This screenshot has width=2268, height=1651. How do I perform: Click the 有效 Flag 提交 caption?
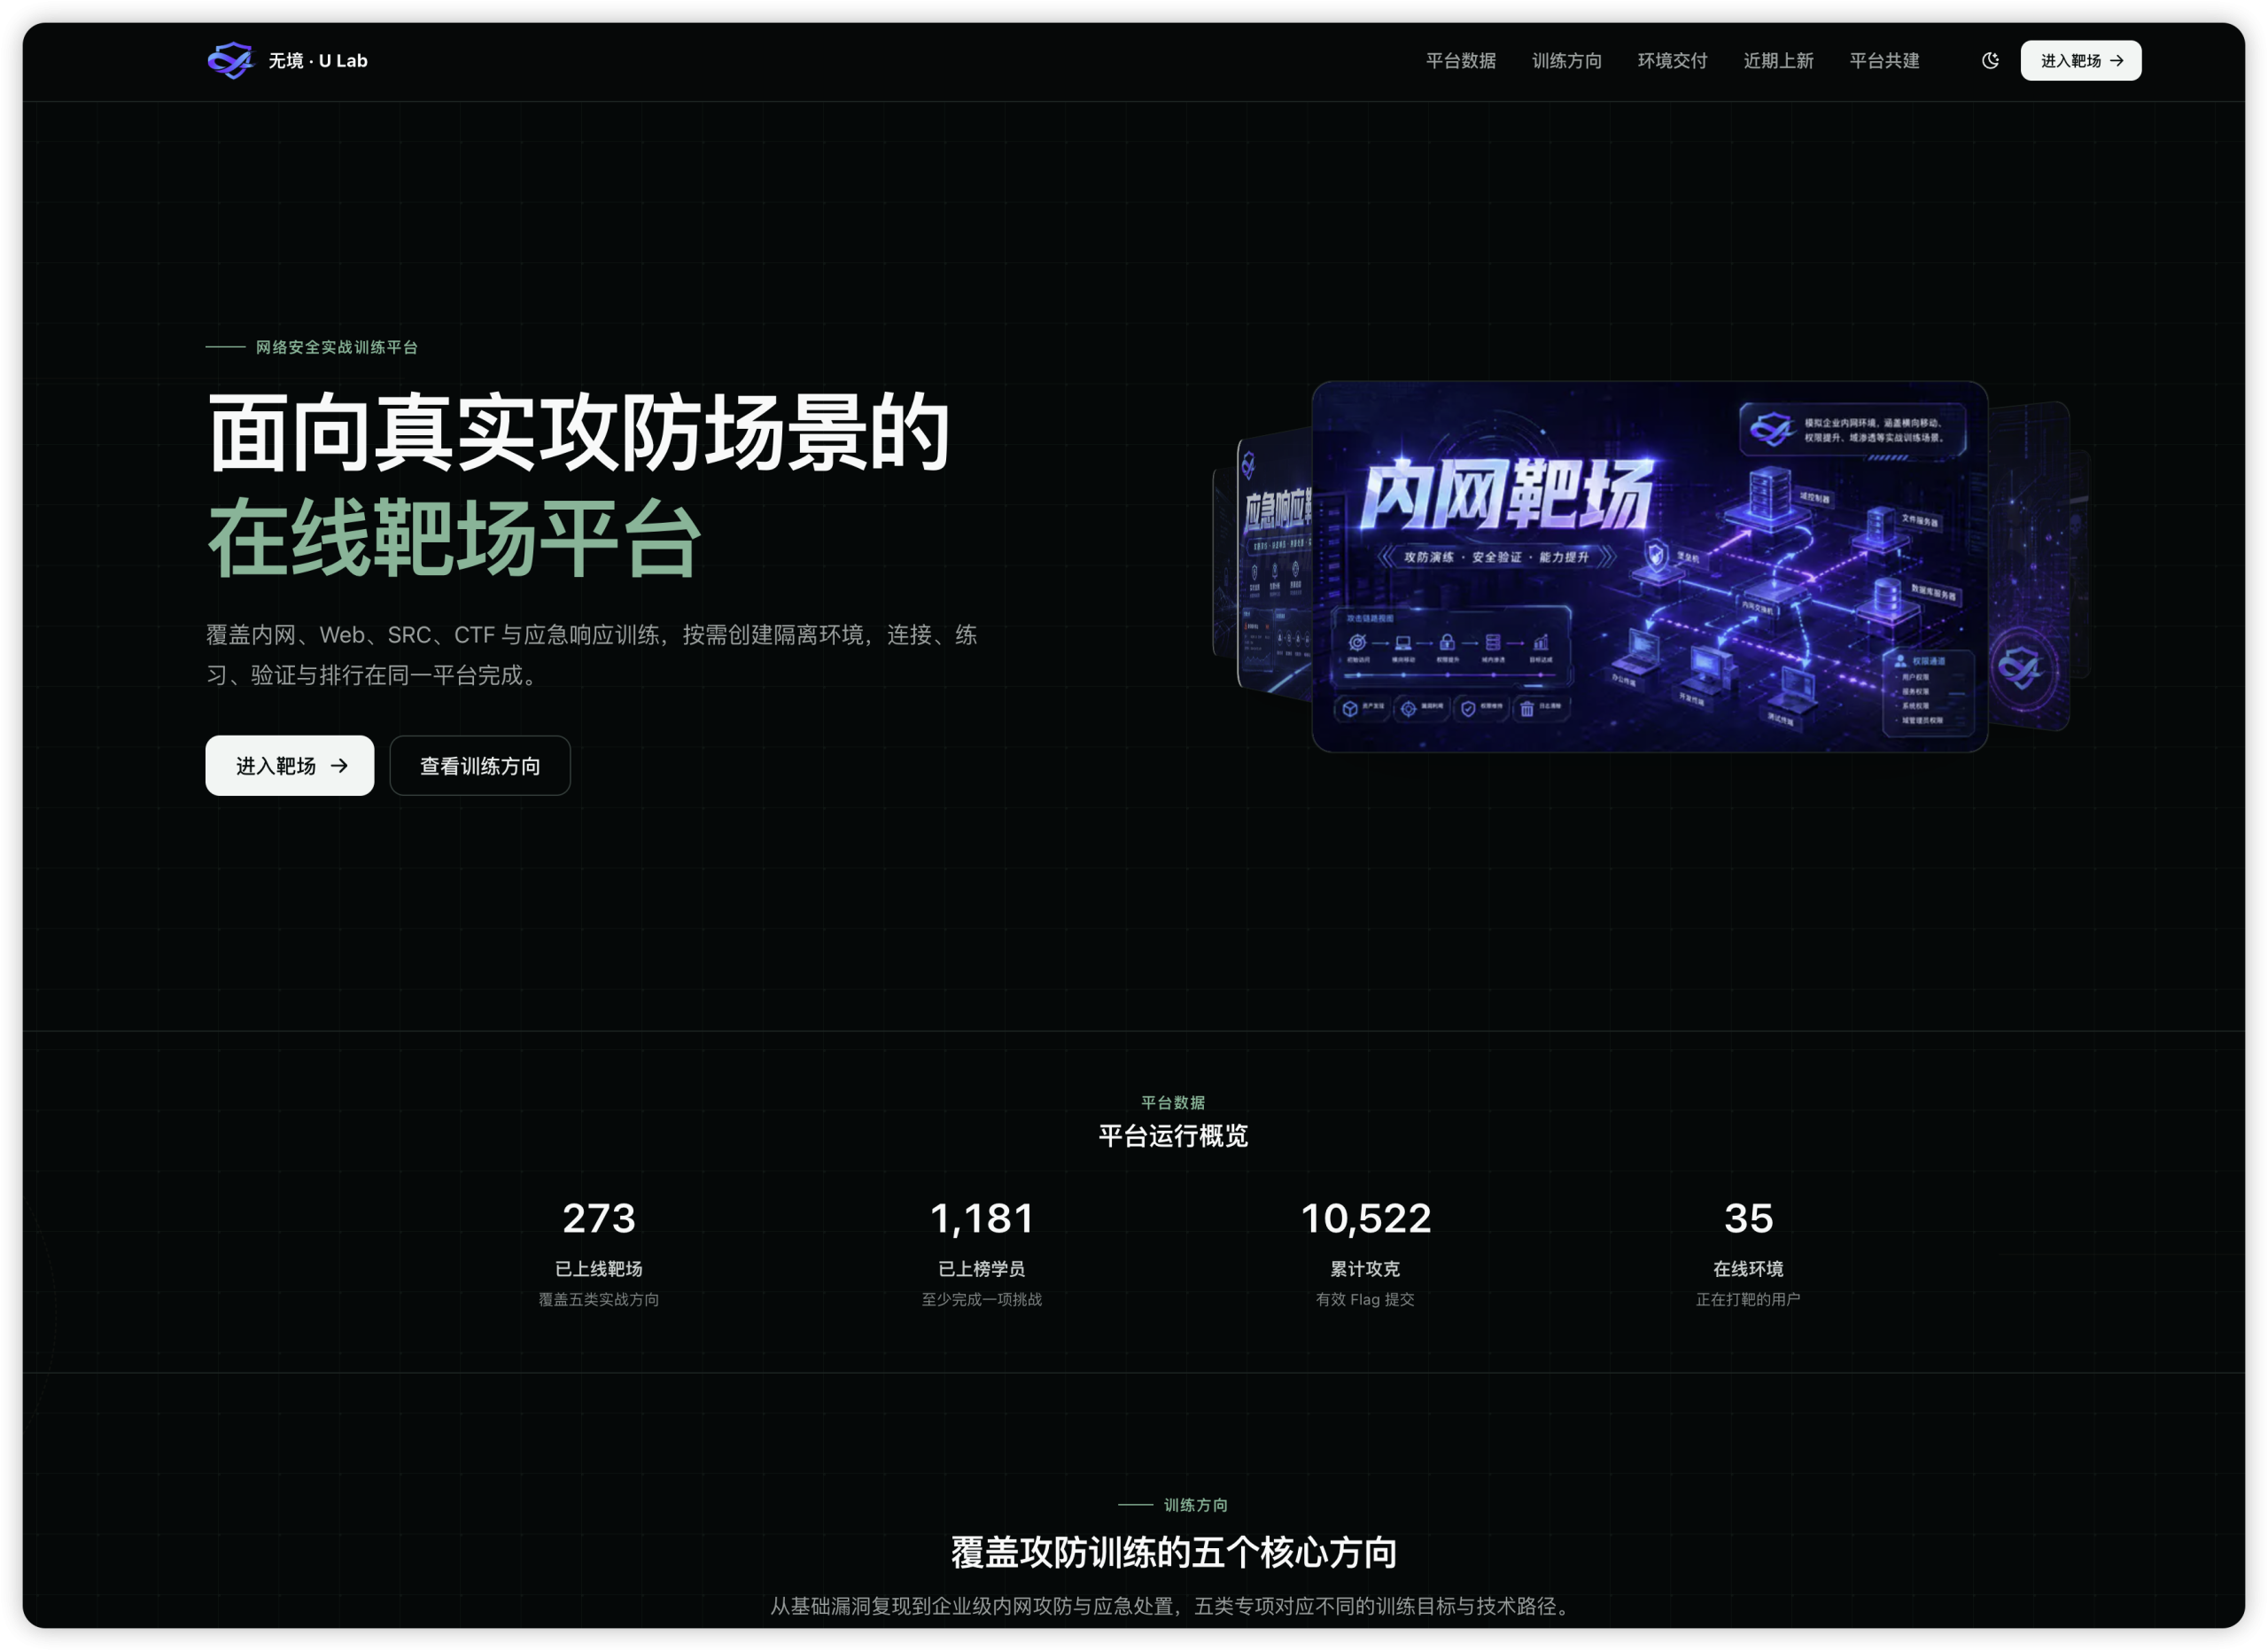pos(1365,1299)
